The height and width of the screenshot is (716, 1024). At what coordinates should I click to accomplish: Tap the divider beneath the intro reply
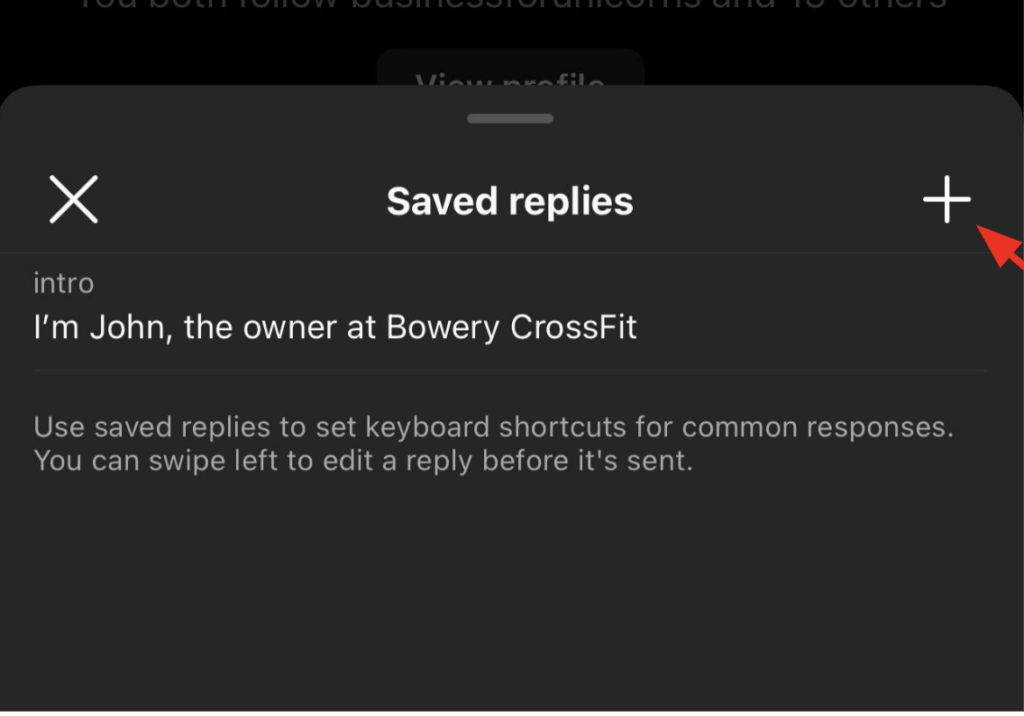pyautogui.click(x=510, y=371)
